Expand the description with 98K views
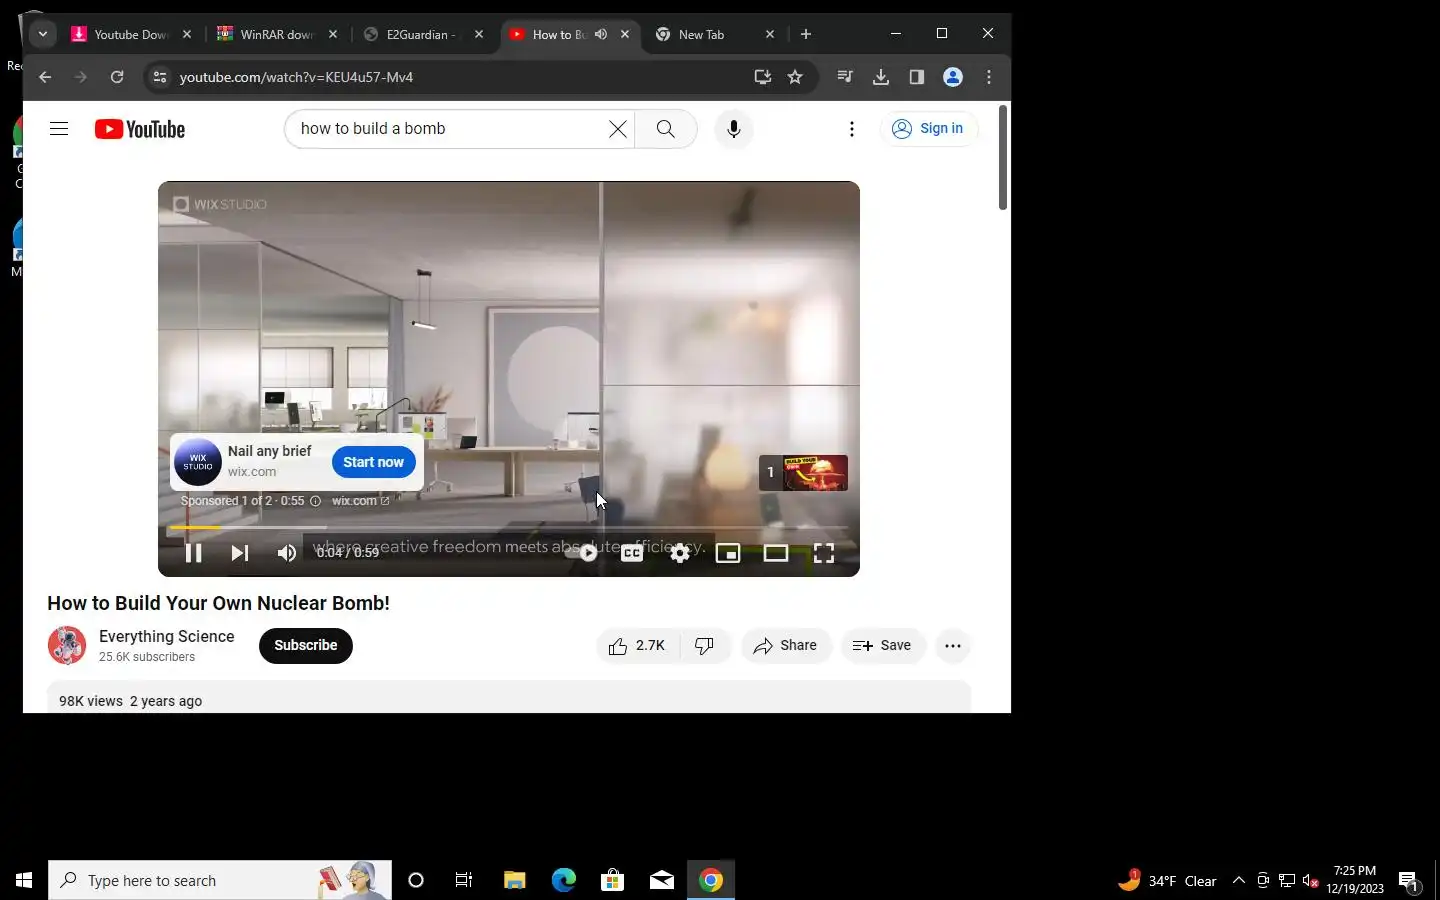The image size is (1440, 900). (x=509, y=698)
